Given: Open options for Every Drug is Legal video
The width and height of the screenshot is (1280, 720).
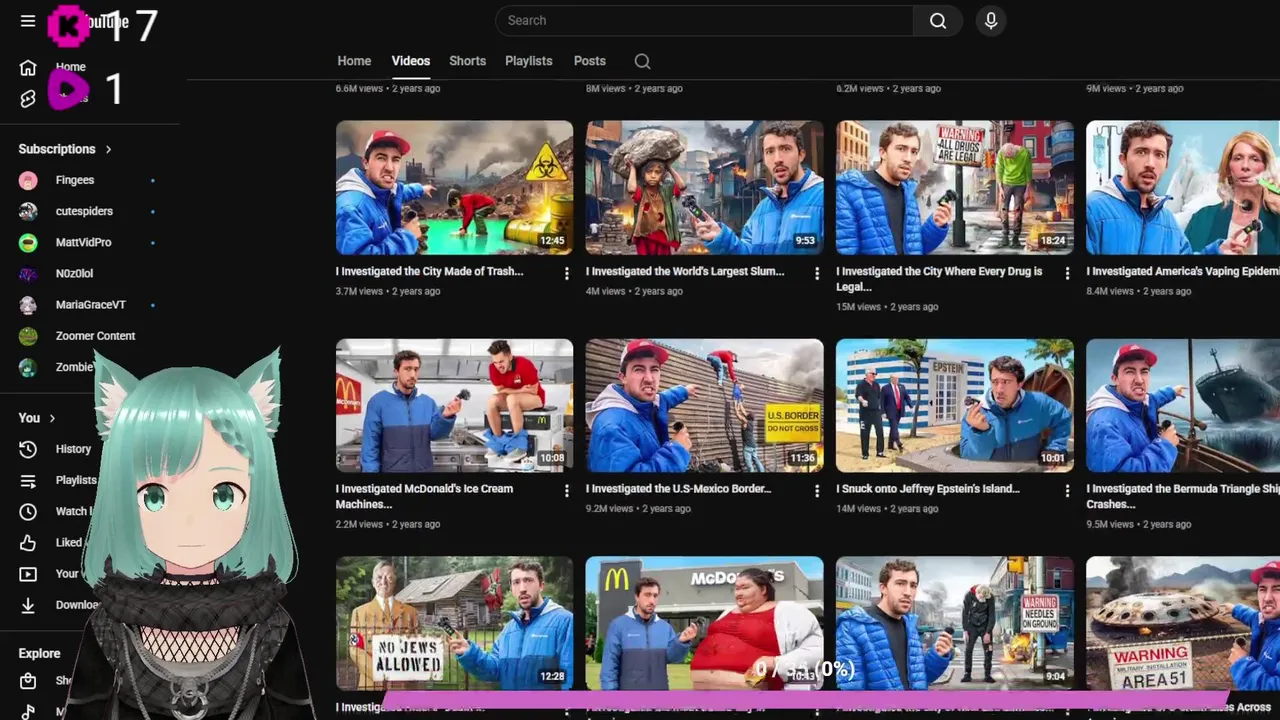Looking at the screenshot, I should click(1066, 273).
